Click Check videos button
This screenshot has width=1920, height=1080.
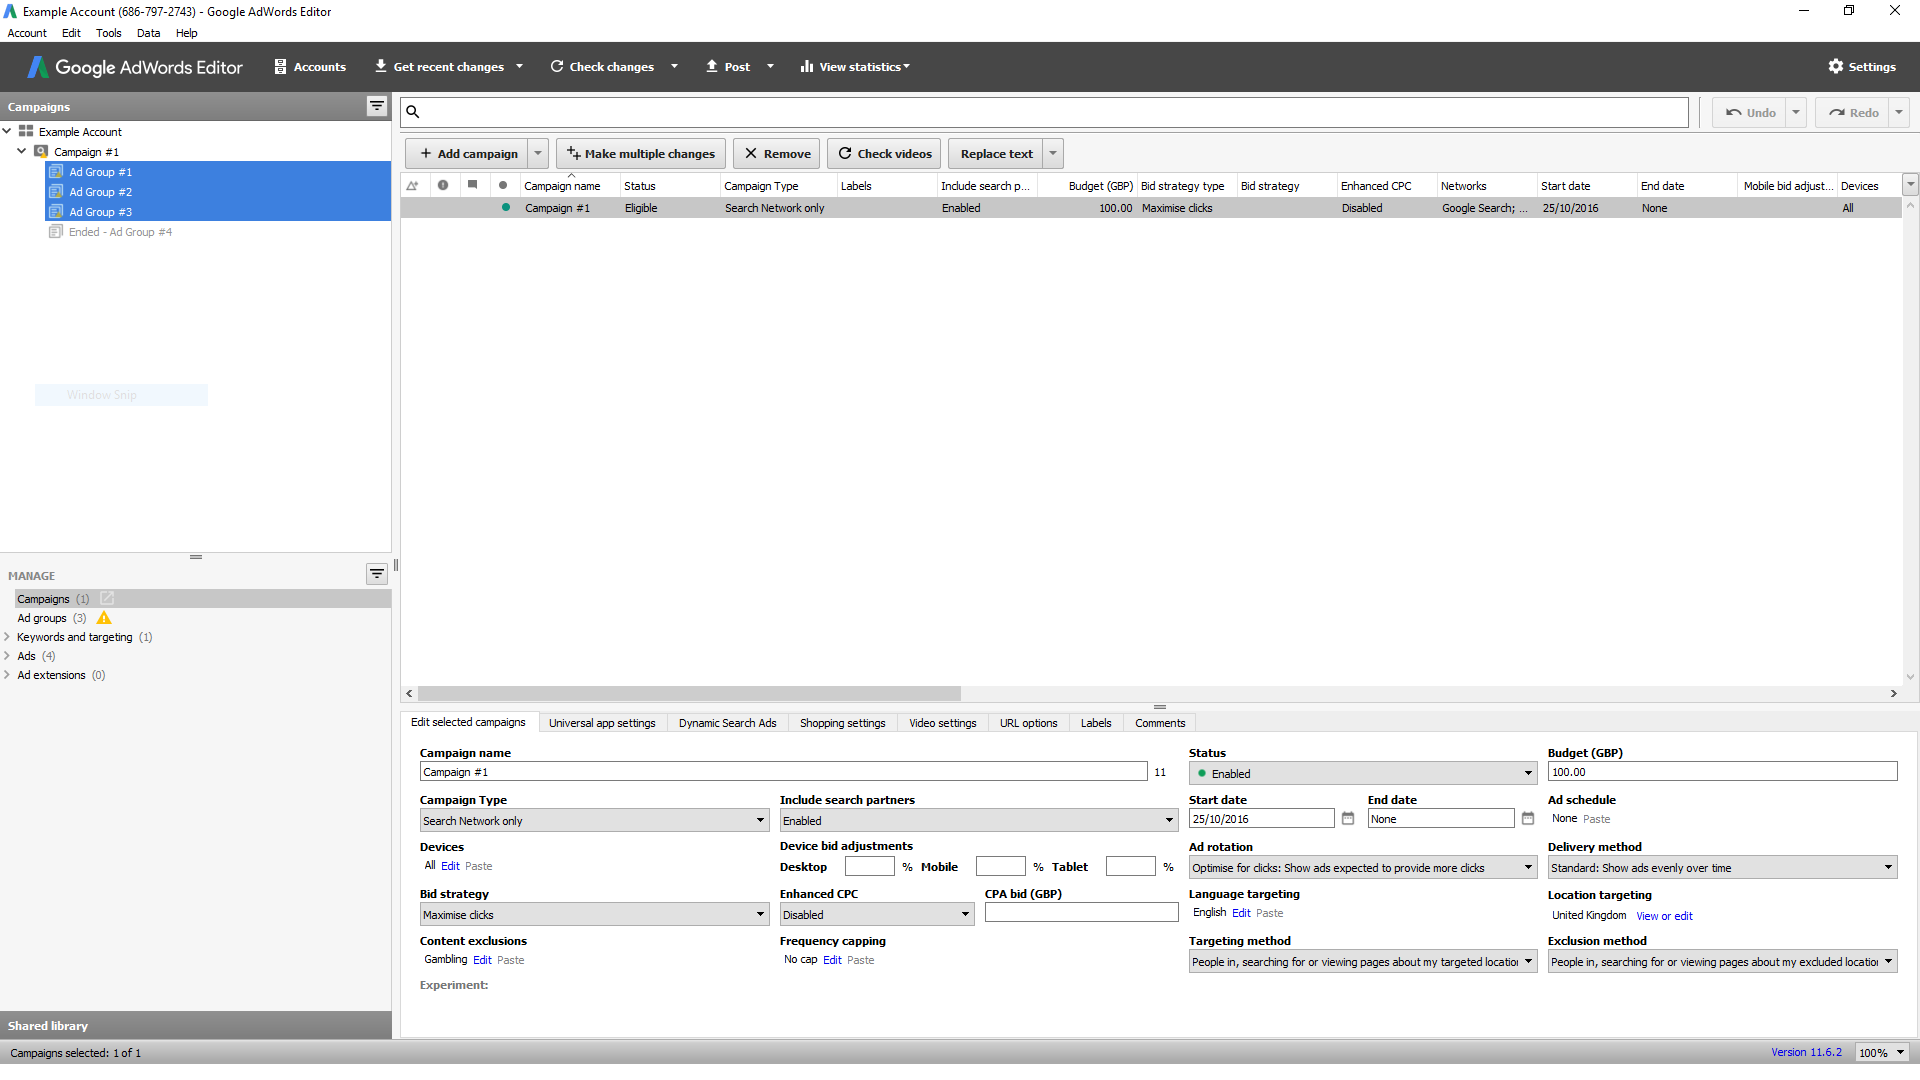pyautogui.click(x=884, y=154)
